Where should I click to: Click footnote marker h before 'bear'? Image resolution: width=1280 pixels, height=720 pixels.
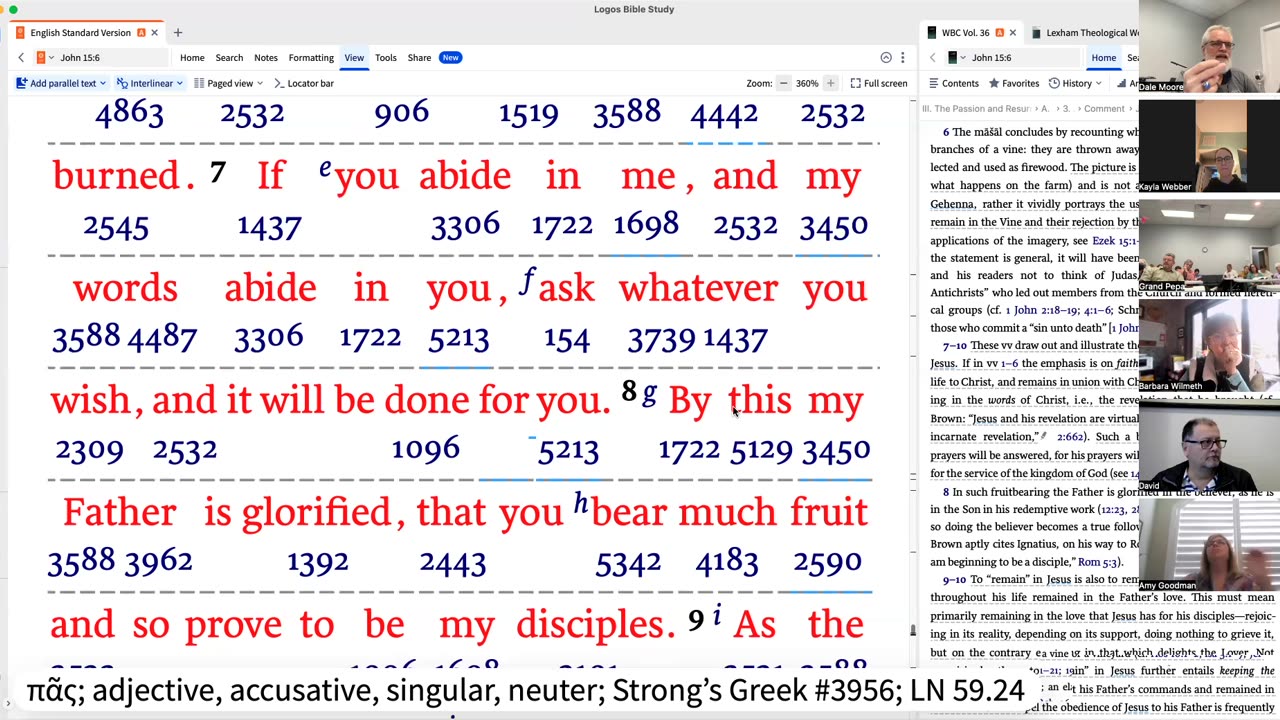tap(580, 503)
